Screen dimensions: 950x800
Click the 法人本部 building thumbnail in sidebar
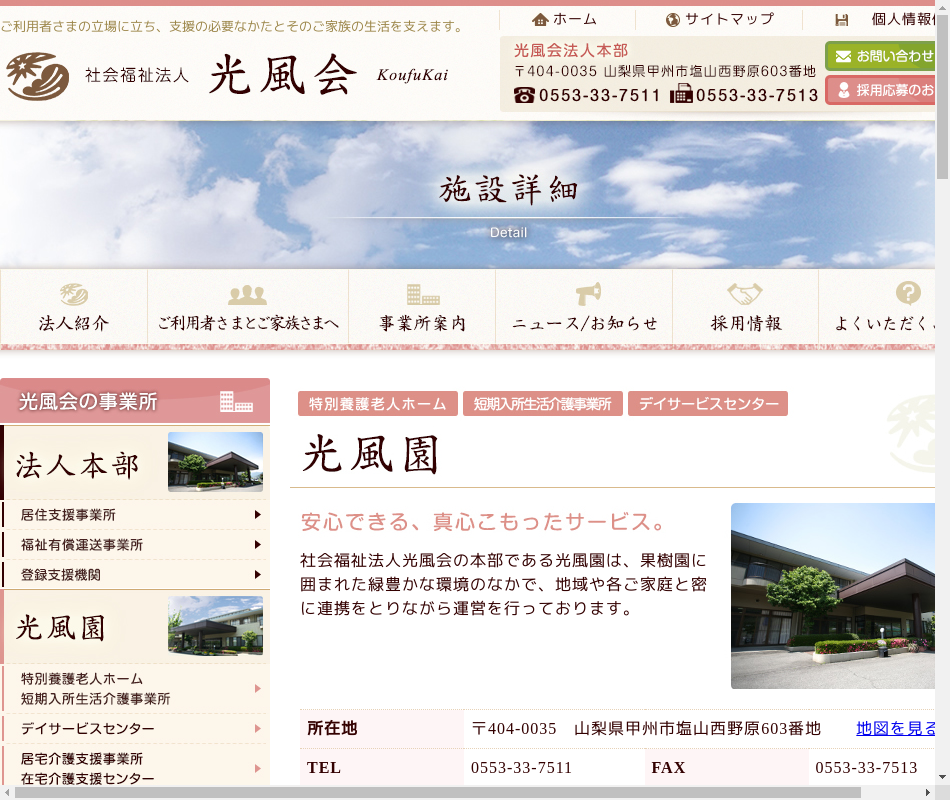pyautogui.click(x=215, y=462)
